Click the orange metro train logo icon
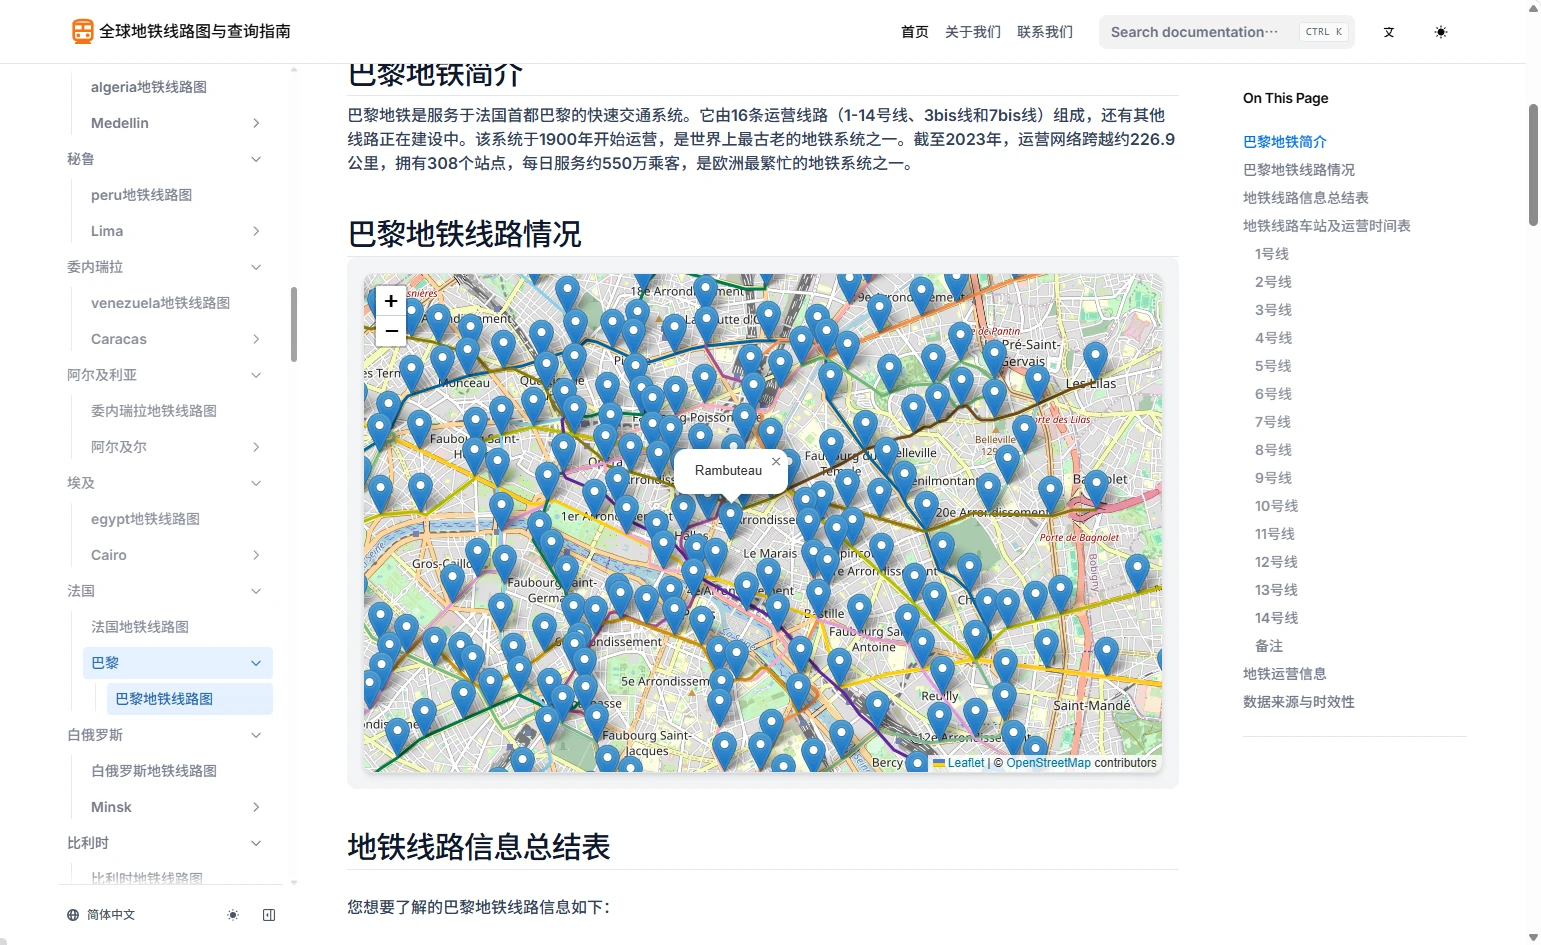 [82, 31]
